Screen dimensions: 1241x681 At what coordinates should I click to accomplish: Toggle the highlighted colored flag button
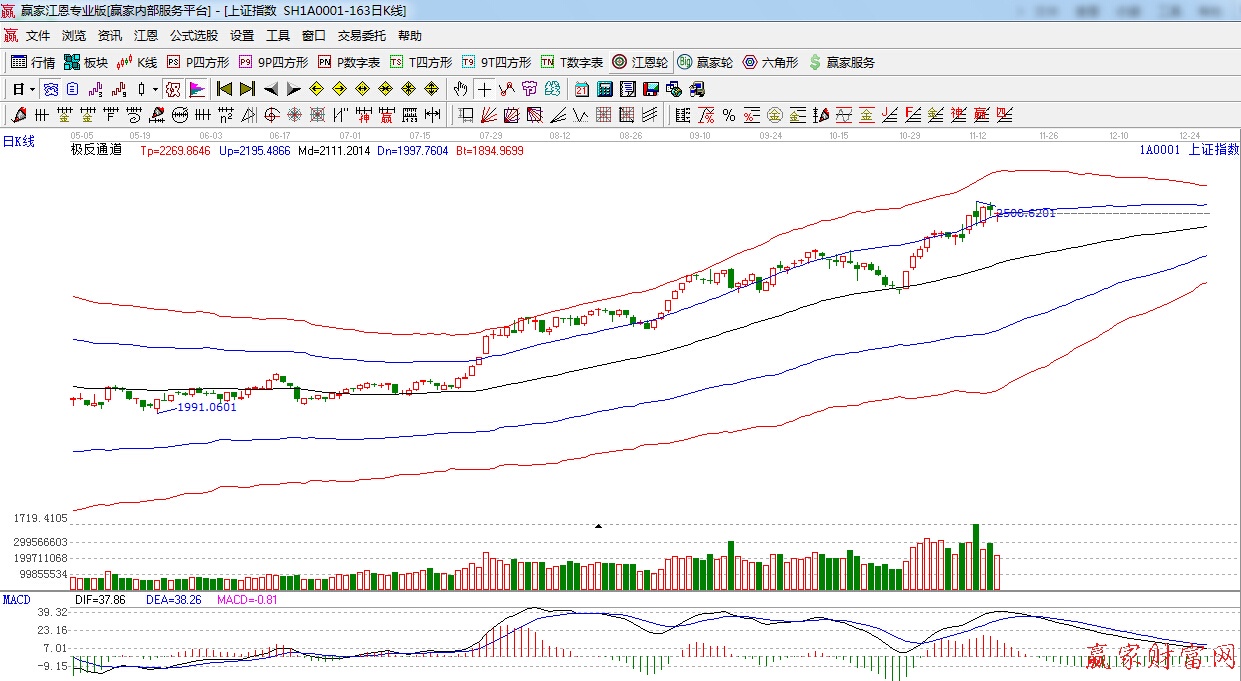[x=196, y=89]
